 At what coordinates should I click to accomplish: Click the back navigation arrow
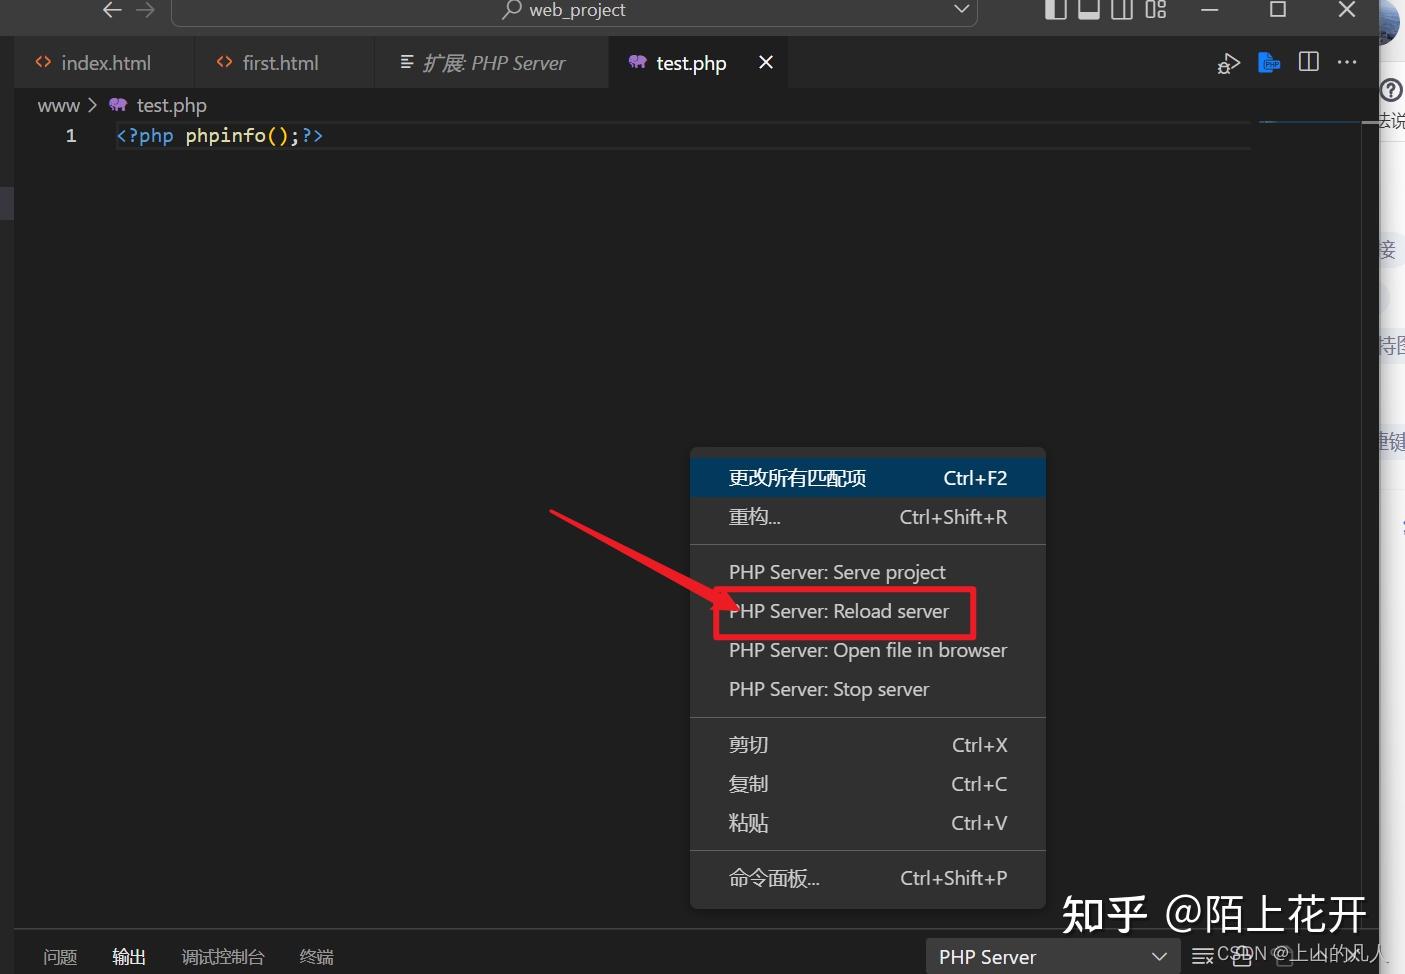(111, 11)
